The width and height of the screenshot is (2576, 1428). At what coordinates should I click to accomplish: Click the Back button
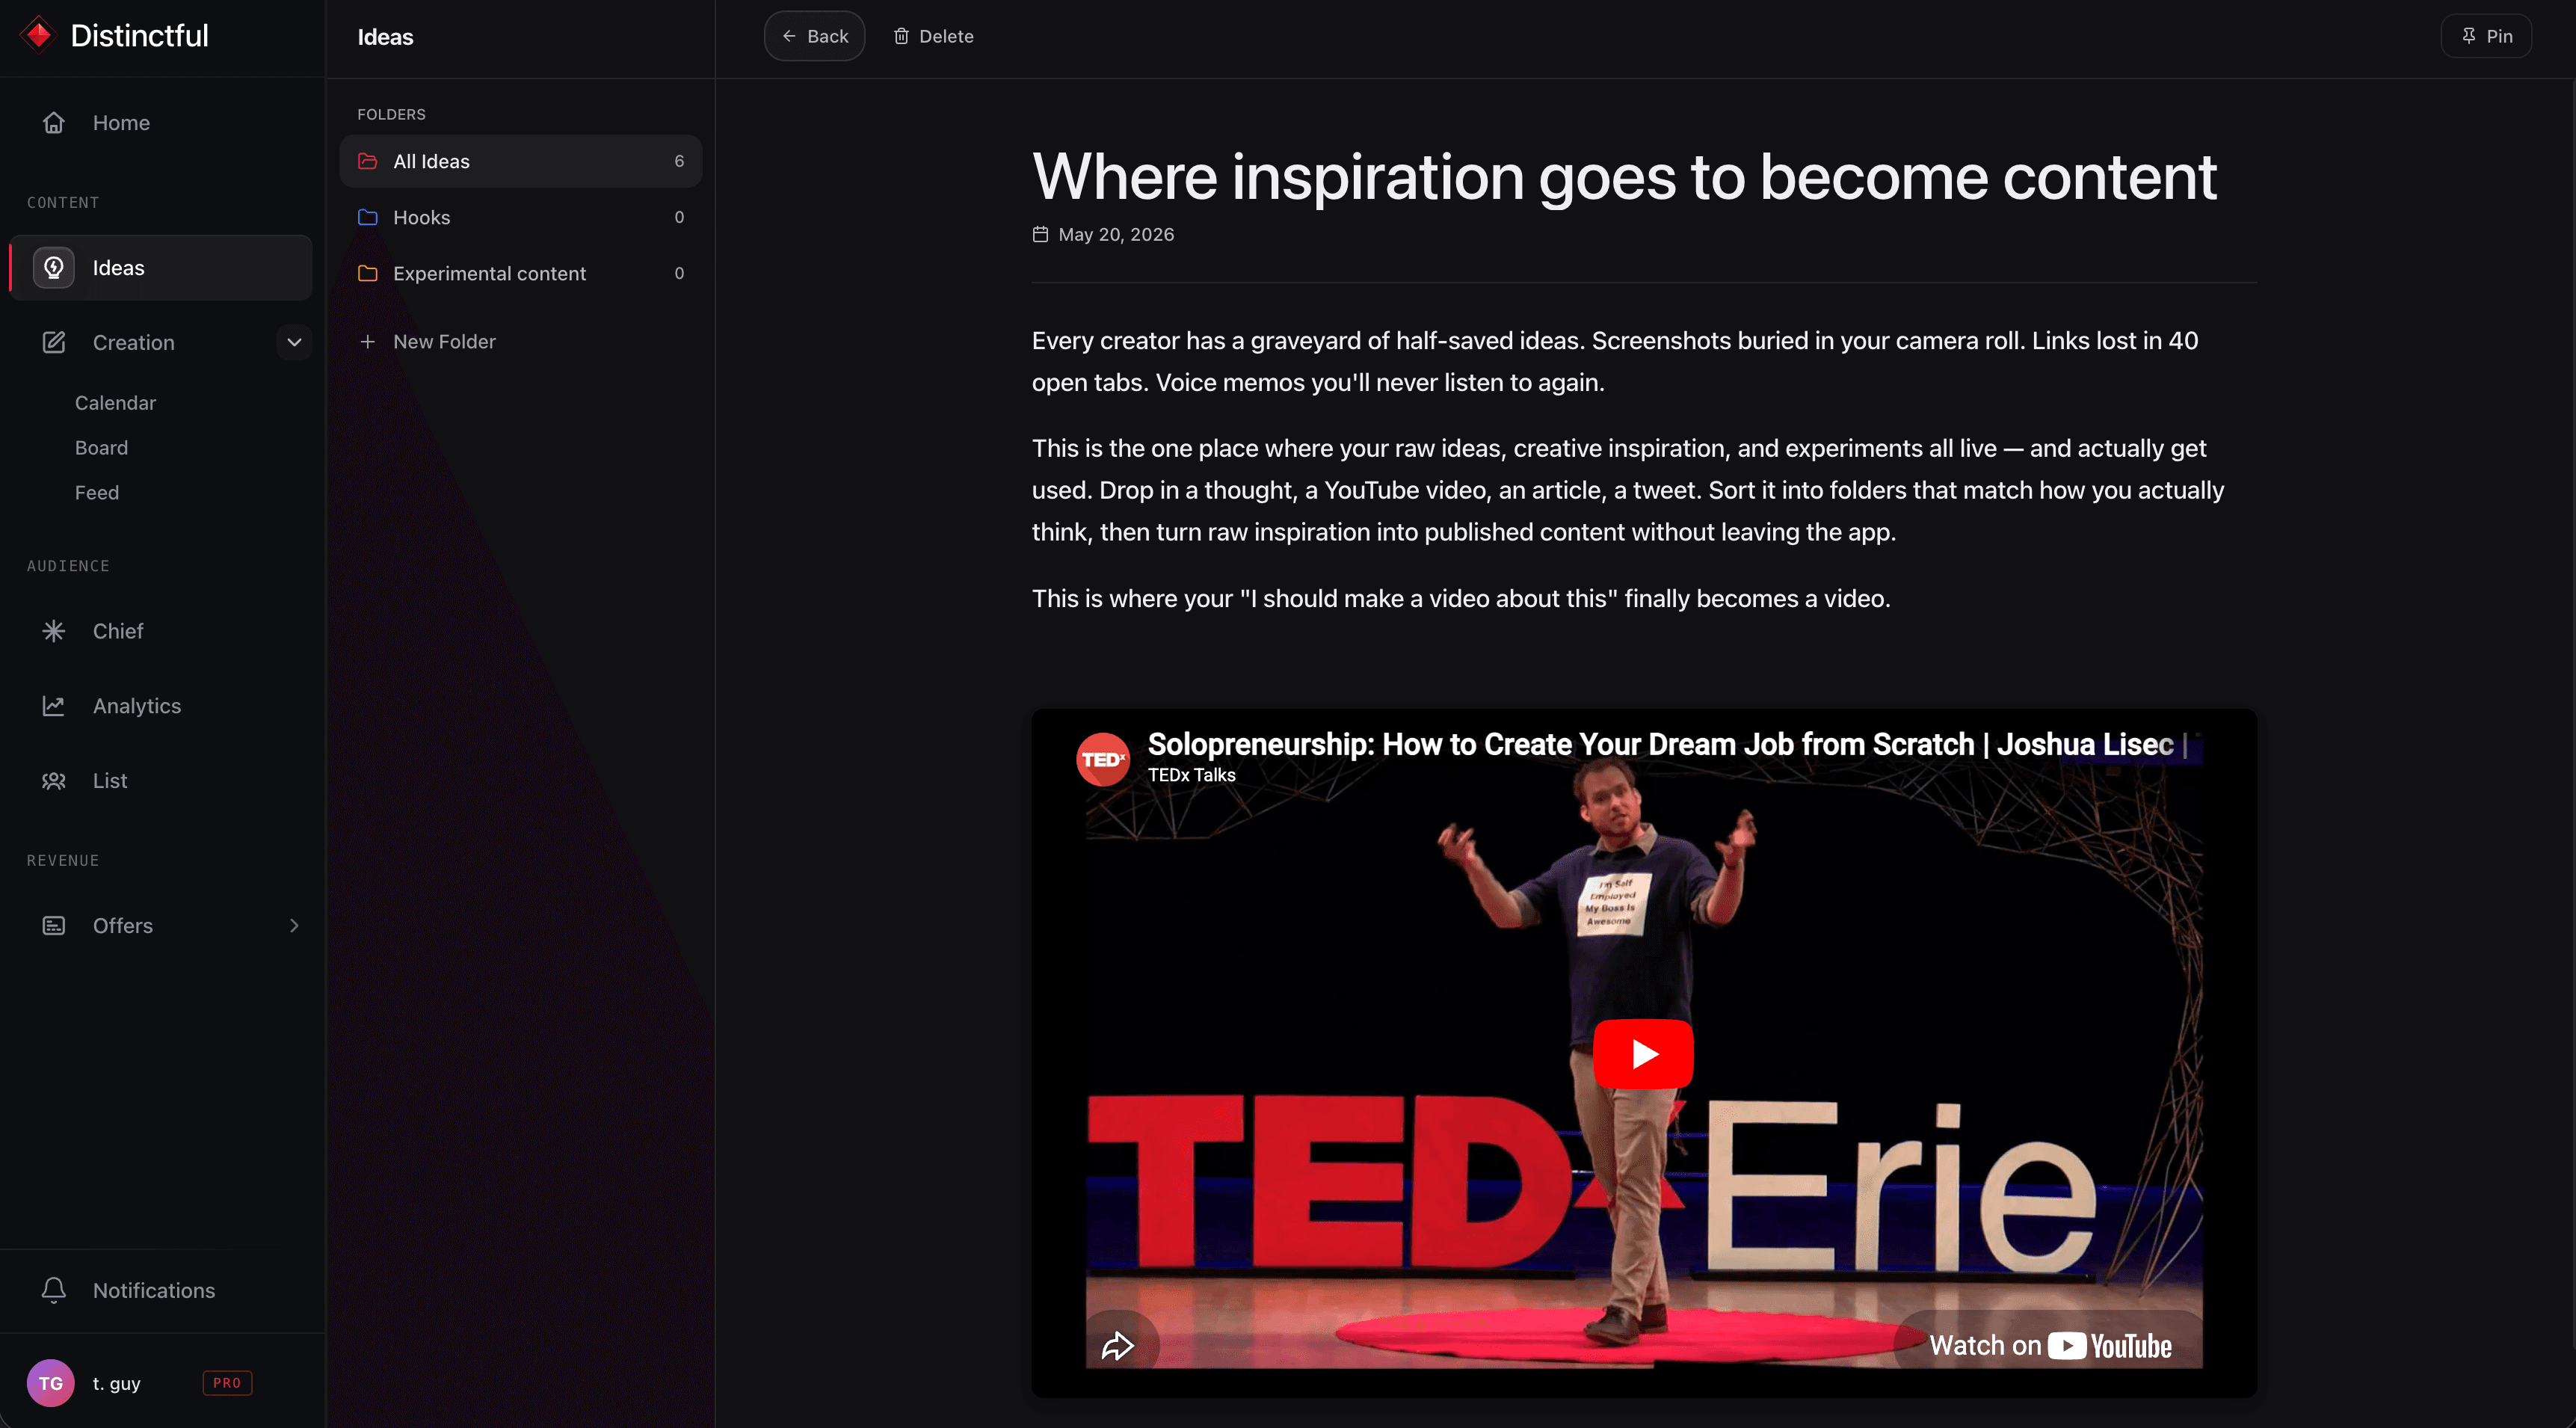tap(814, 36)
